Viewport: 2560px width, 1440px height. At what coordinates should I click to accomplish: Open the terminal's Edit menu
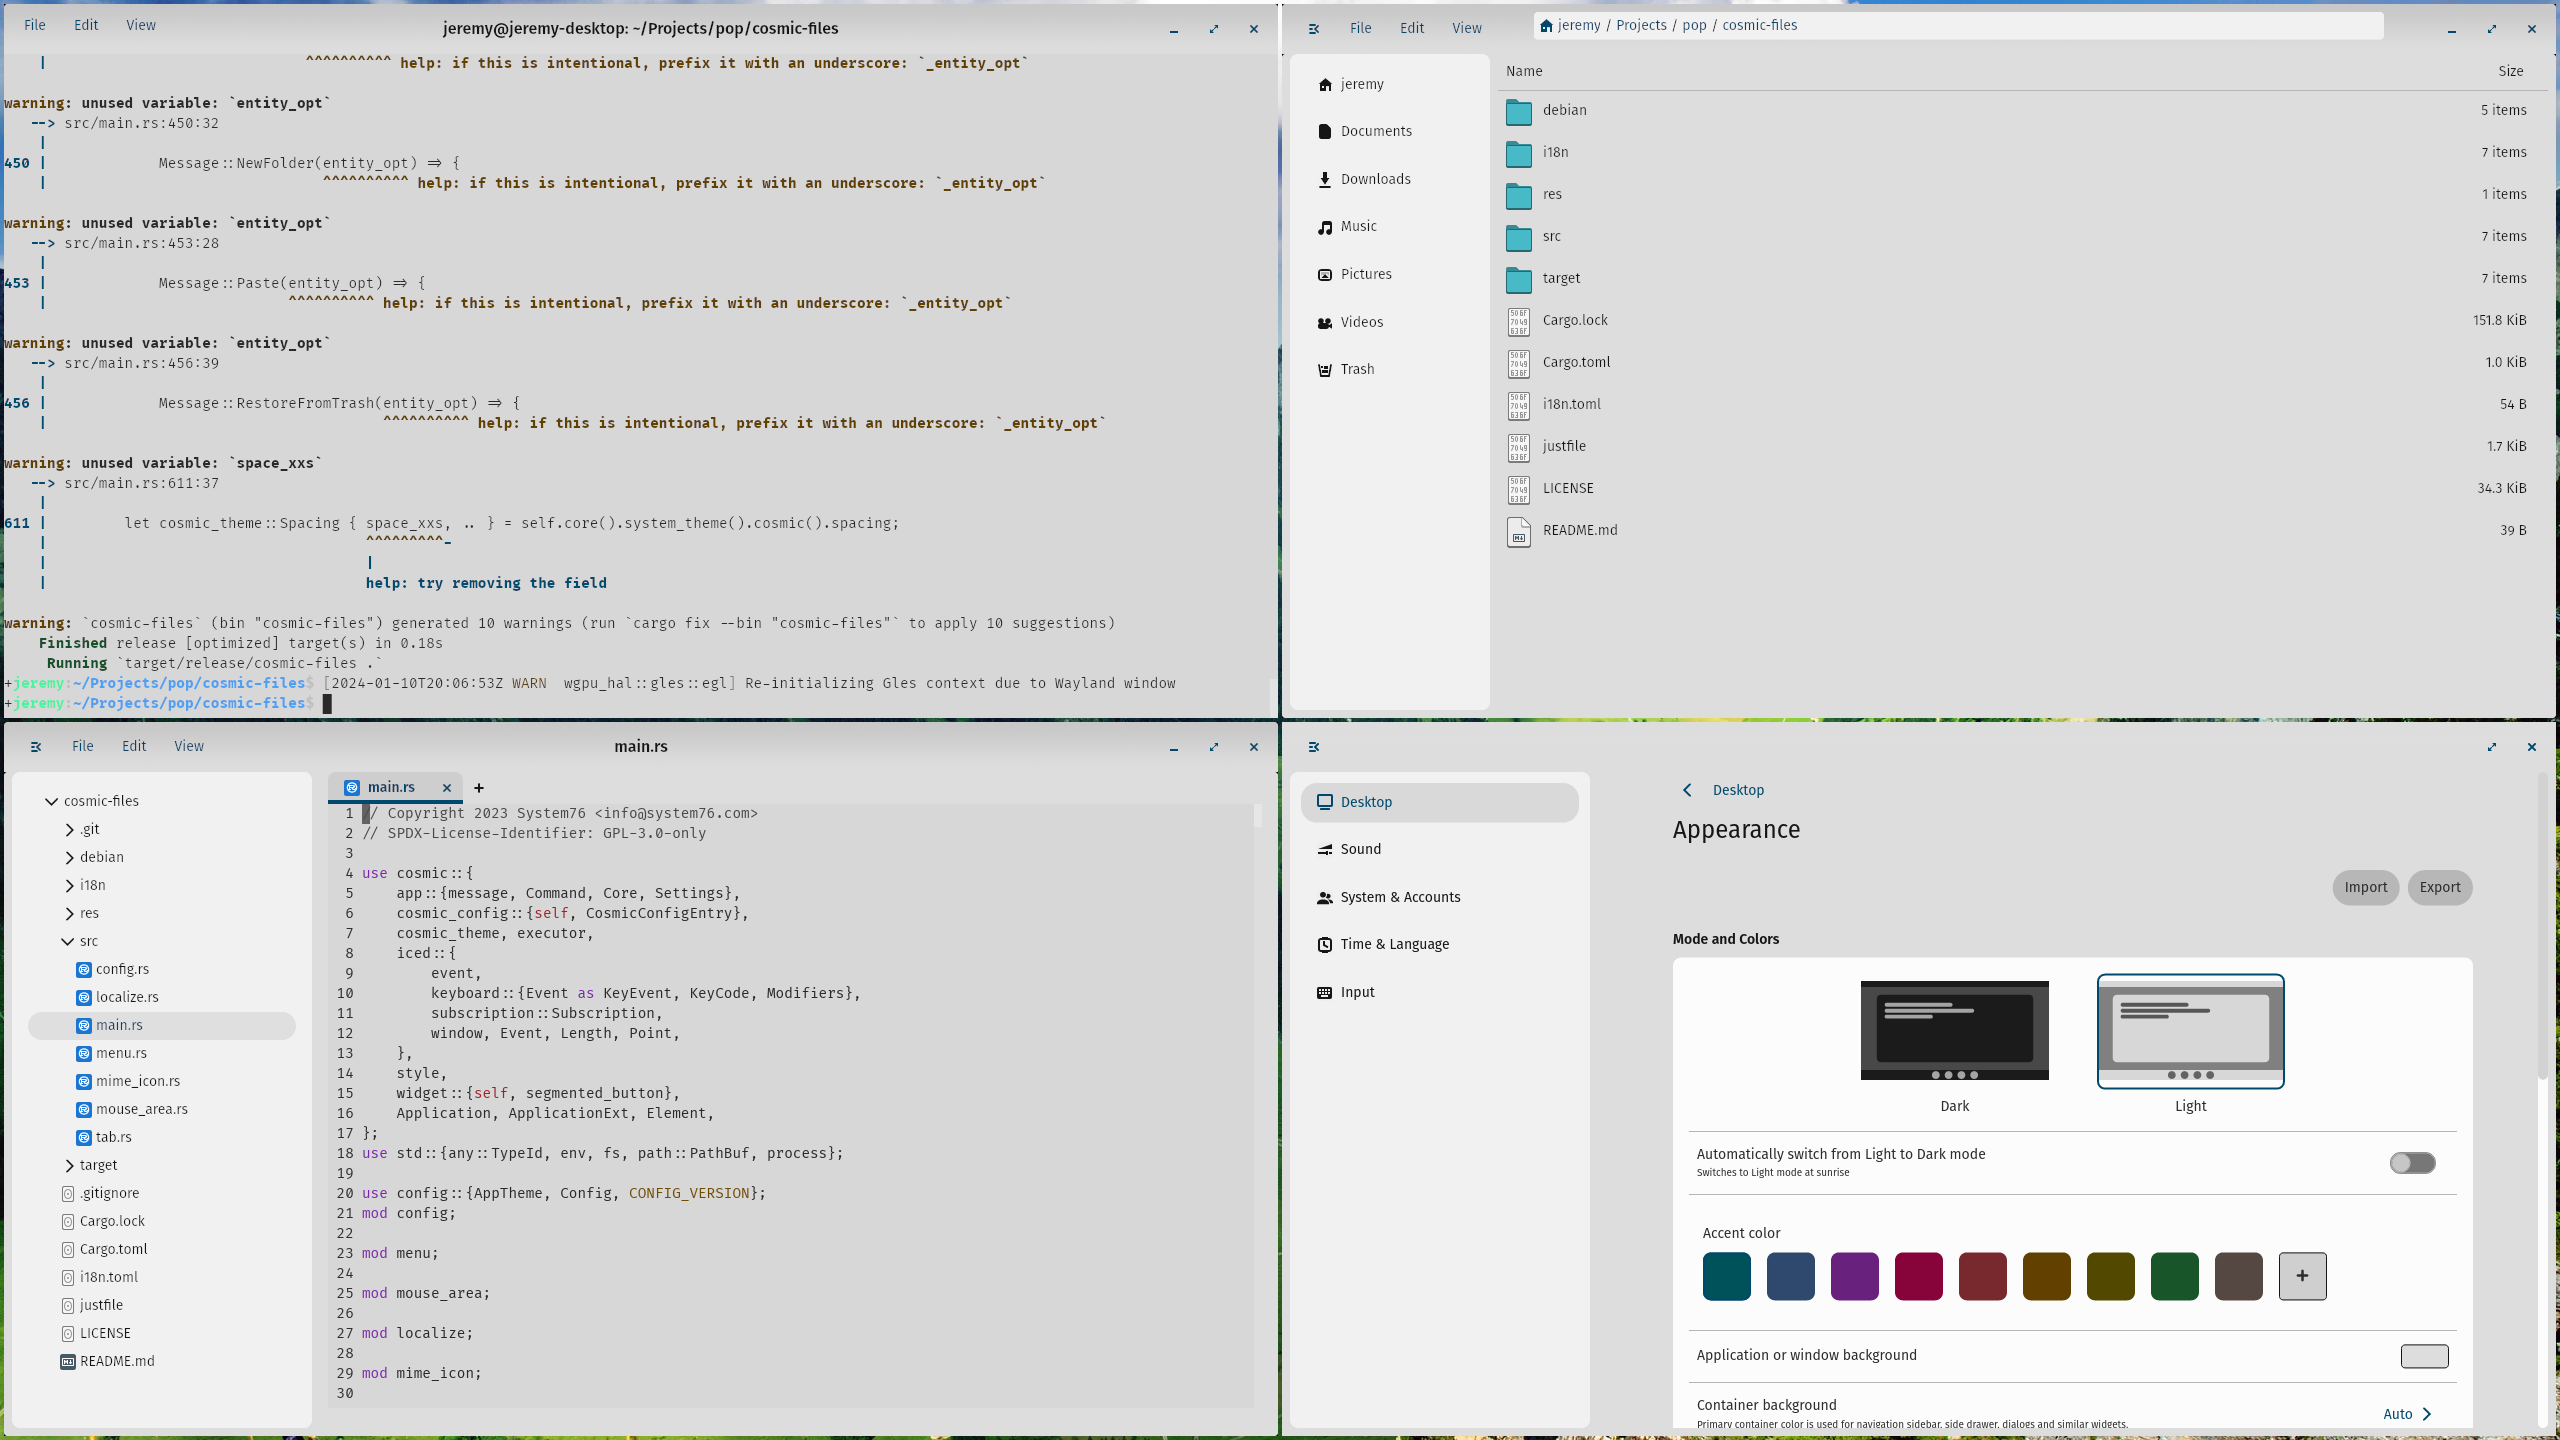pos(86,25)
